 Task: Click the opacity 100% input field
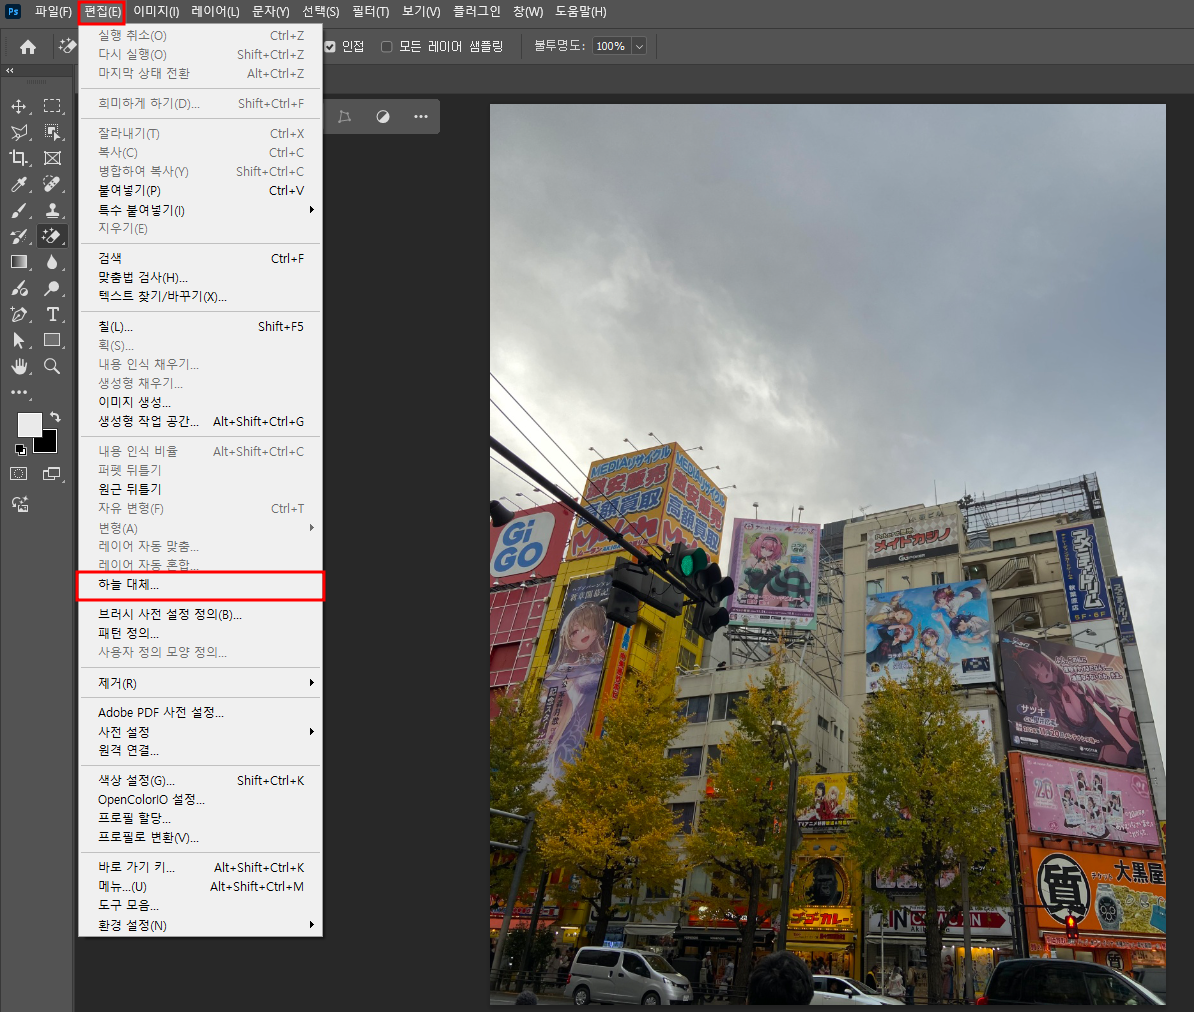611,46
